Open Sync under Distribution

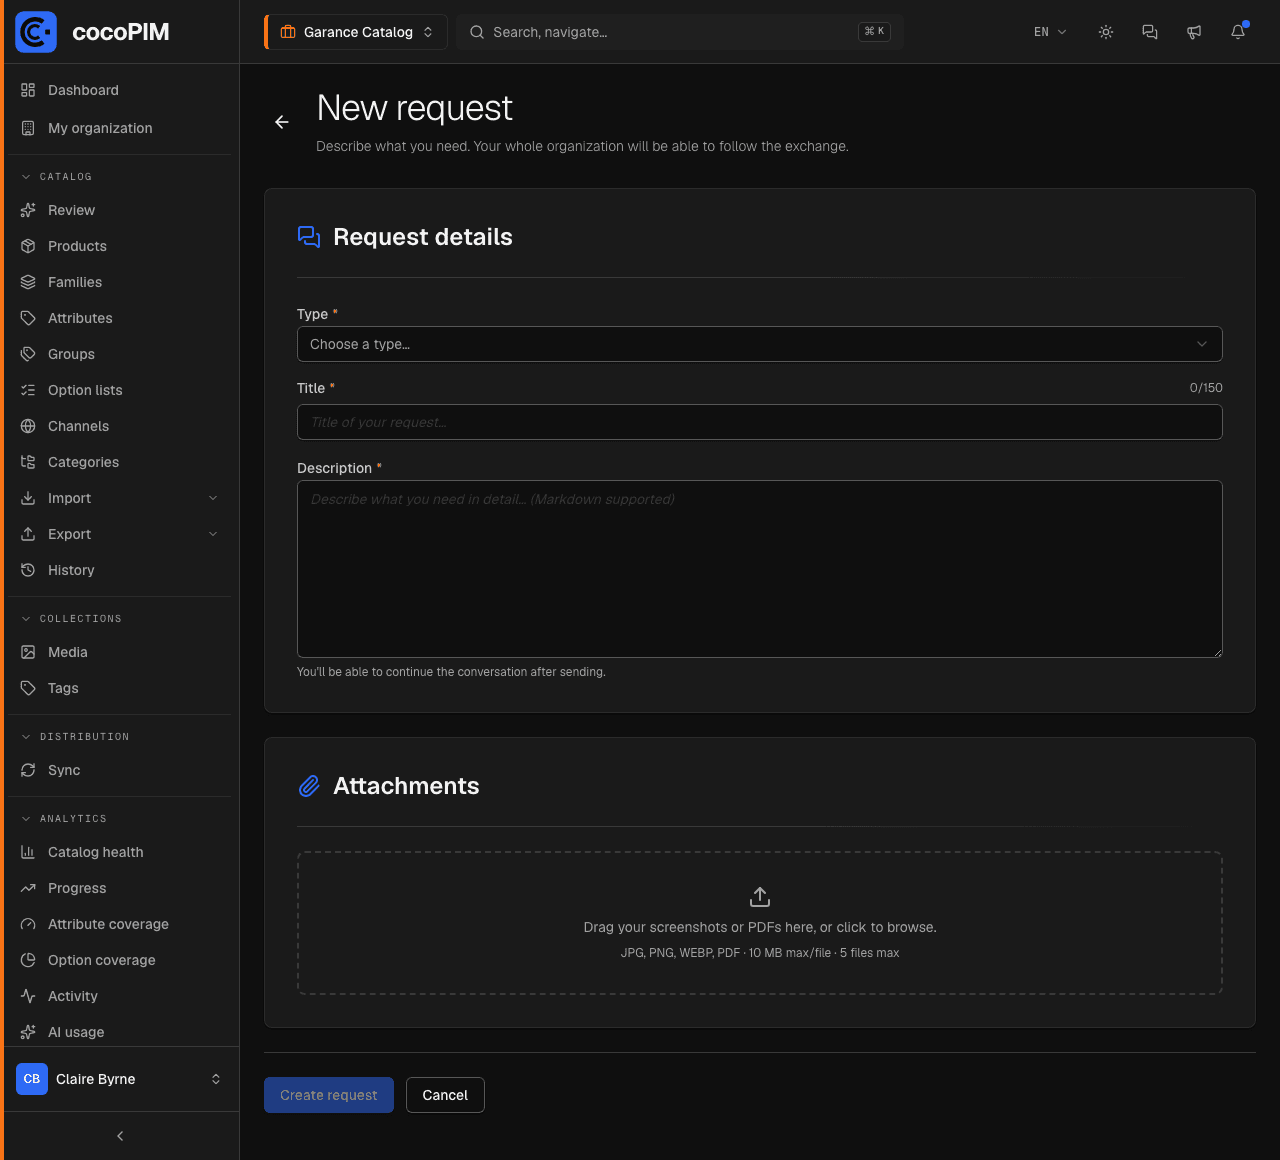pyautogui.click(x=119, y=770)
